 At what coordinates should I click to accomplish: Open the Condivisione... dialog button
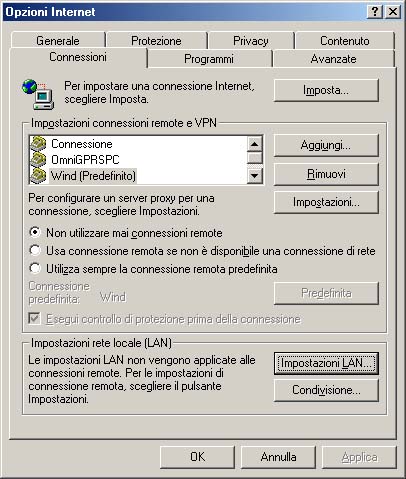[x=326, y=390]
